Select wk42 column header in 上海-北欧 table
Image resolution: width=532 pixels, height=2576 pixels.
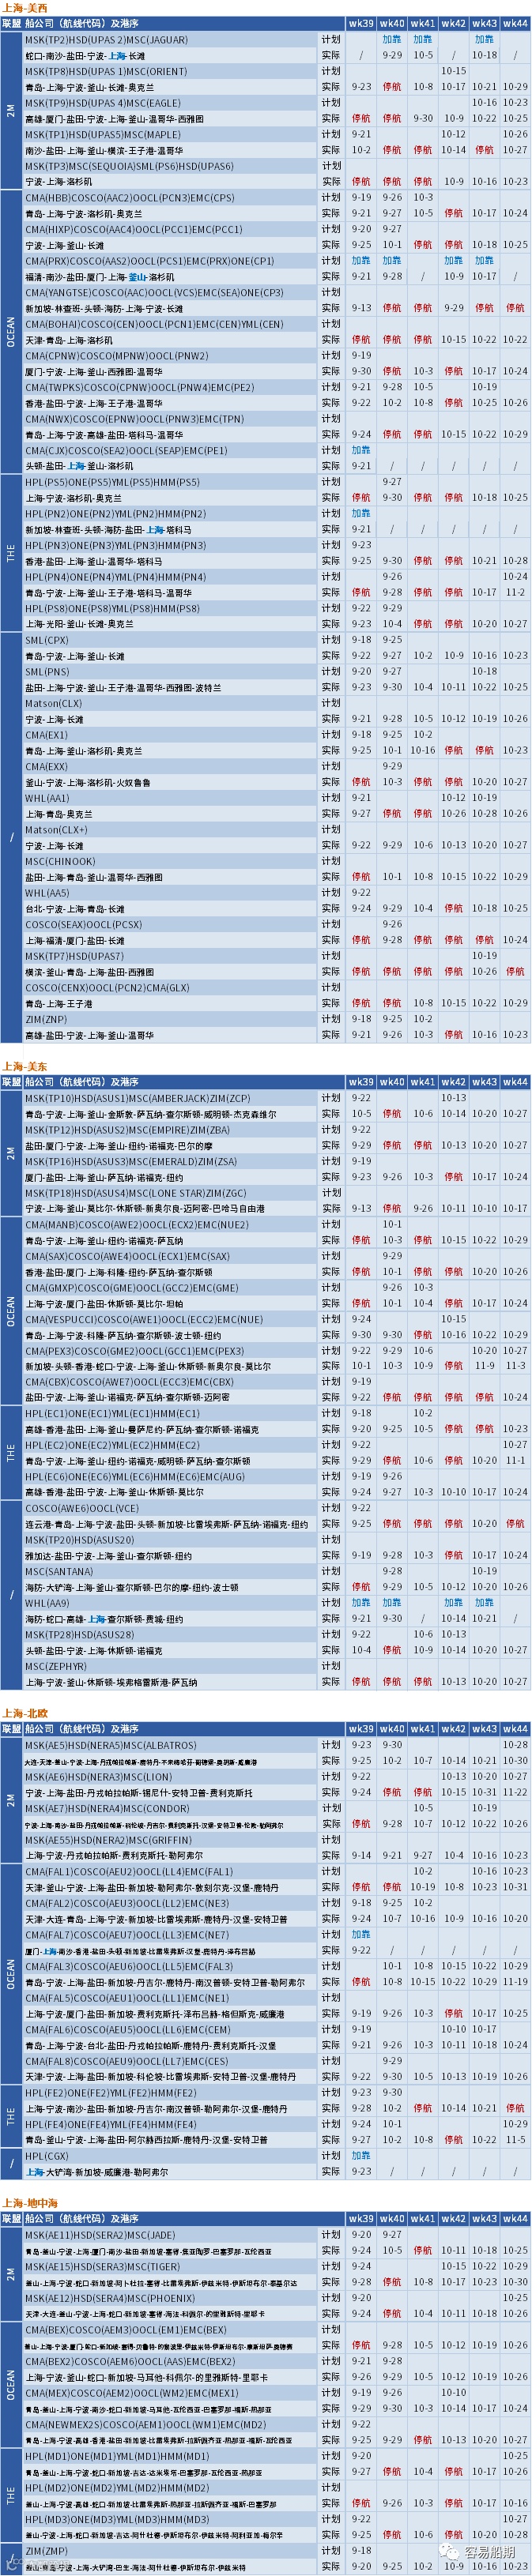coord(454,1729)
